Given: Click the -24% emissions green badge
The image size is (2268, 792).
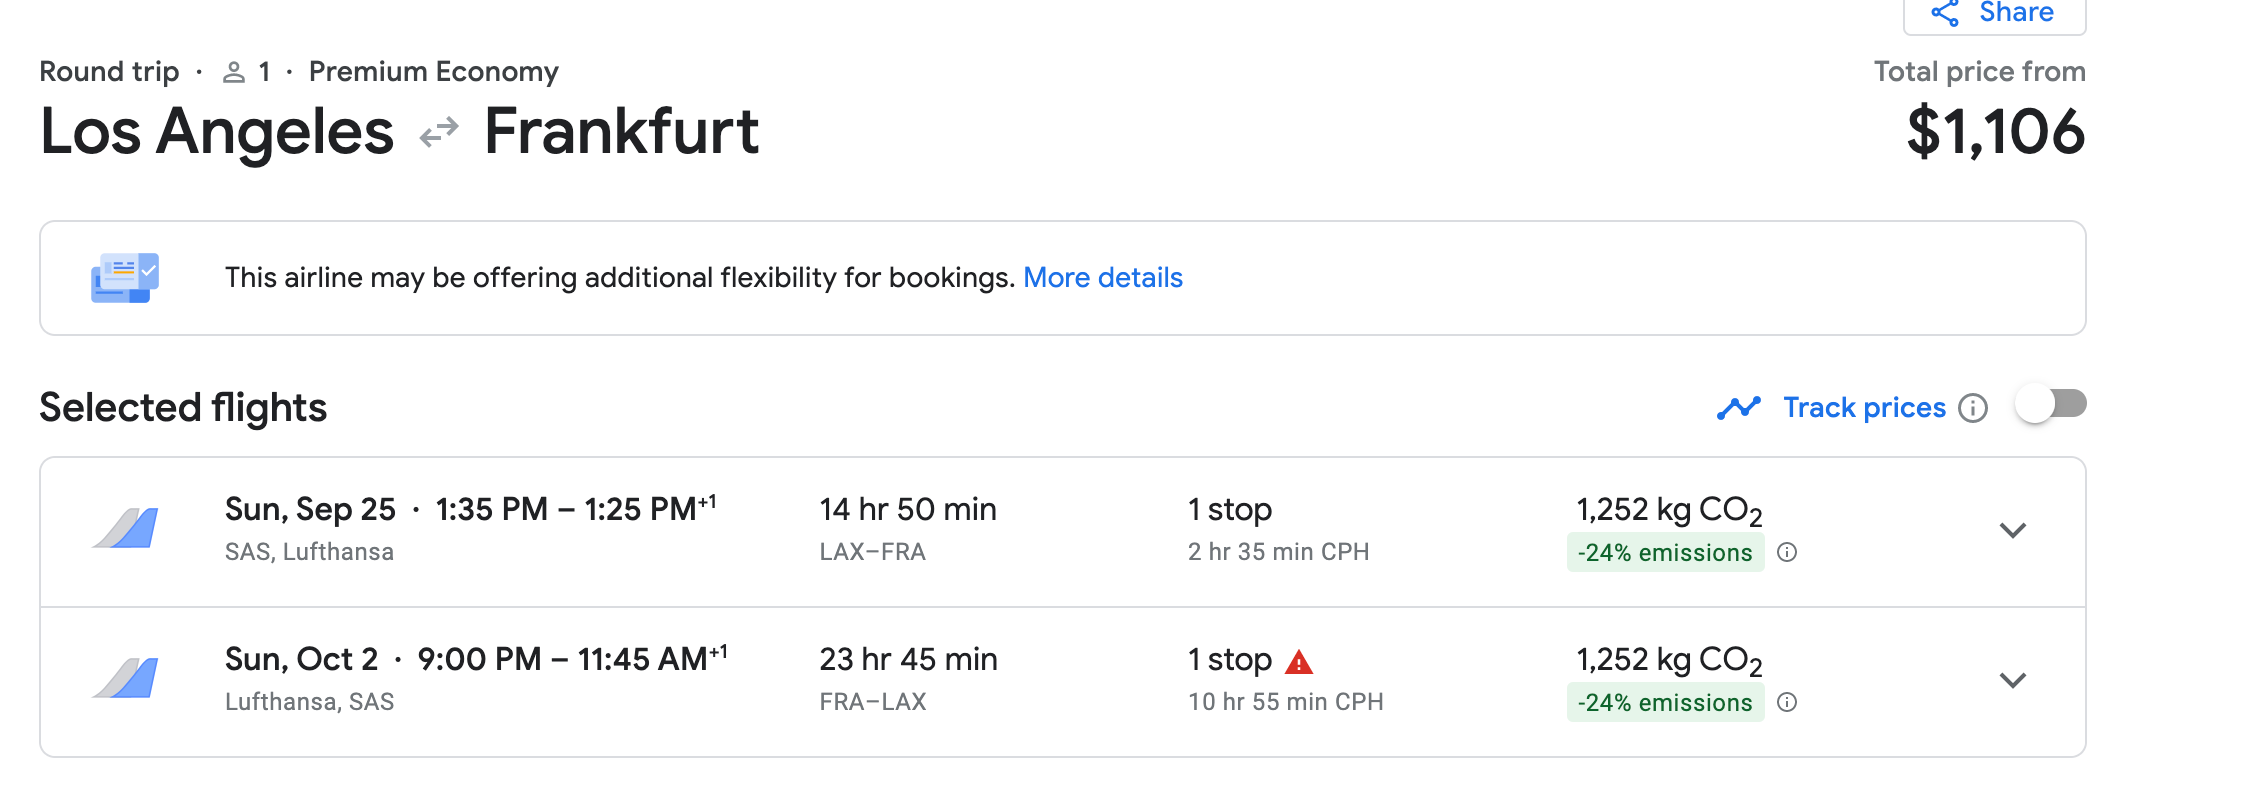Looking at the screenshot, I should pyautogui.click(x=1665, y=552).
